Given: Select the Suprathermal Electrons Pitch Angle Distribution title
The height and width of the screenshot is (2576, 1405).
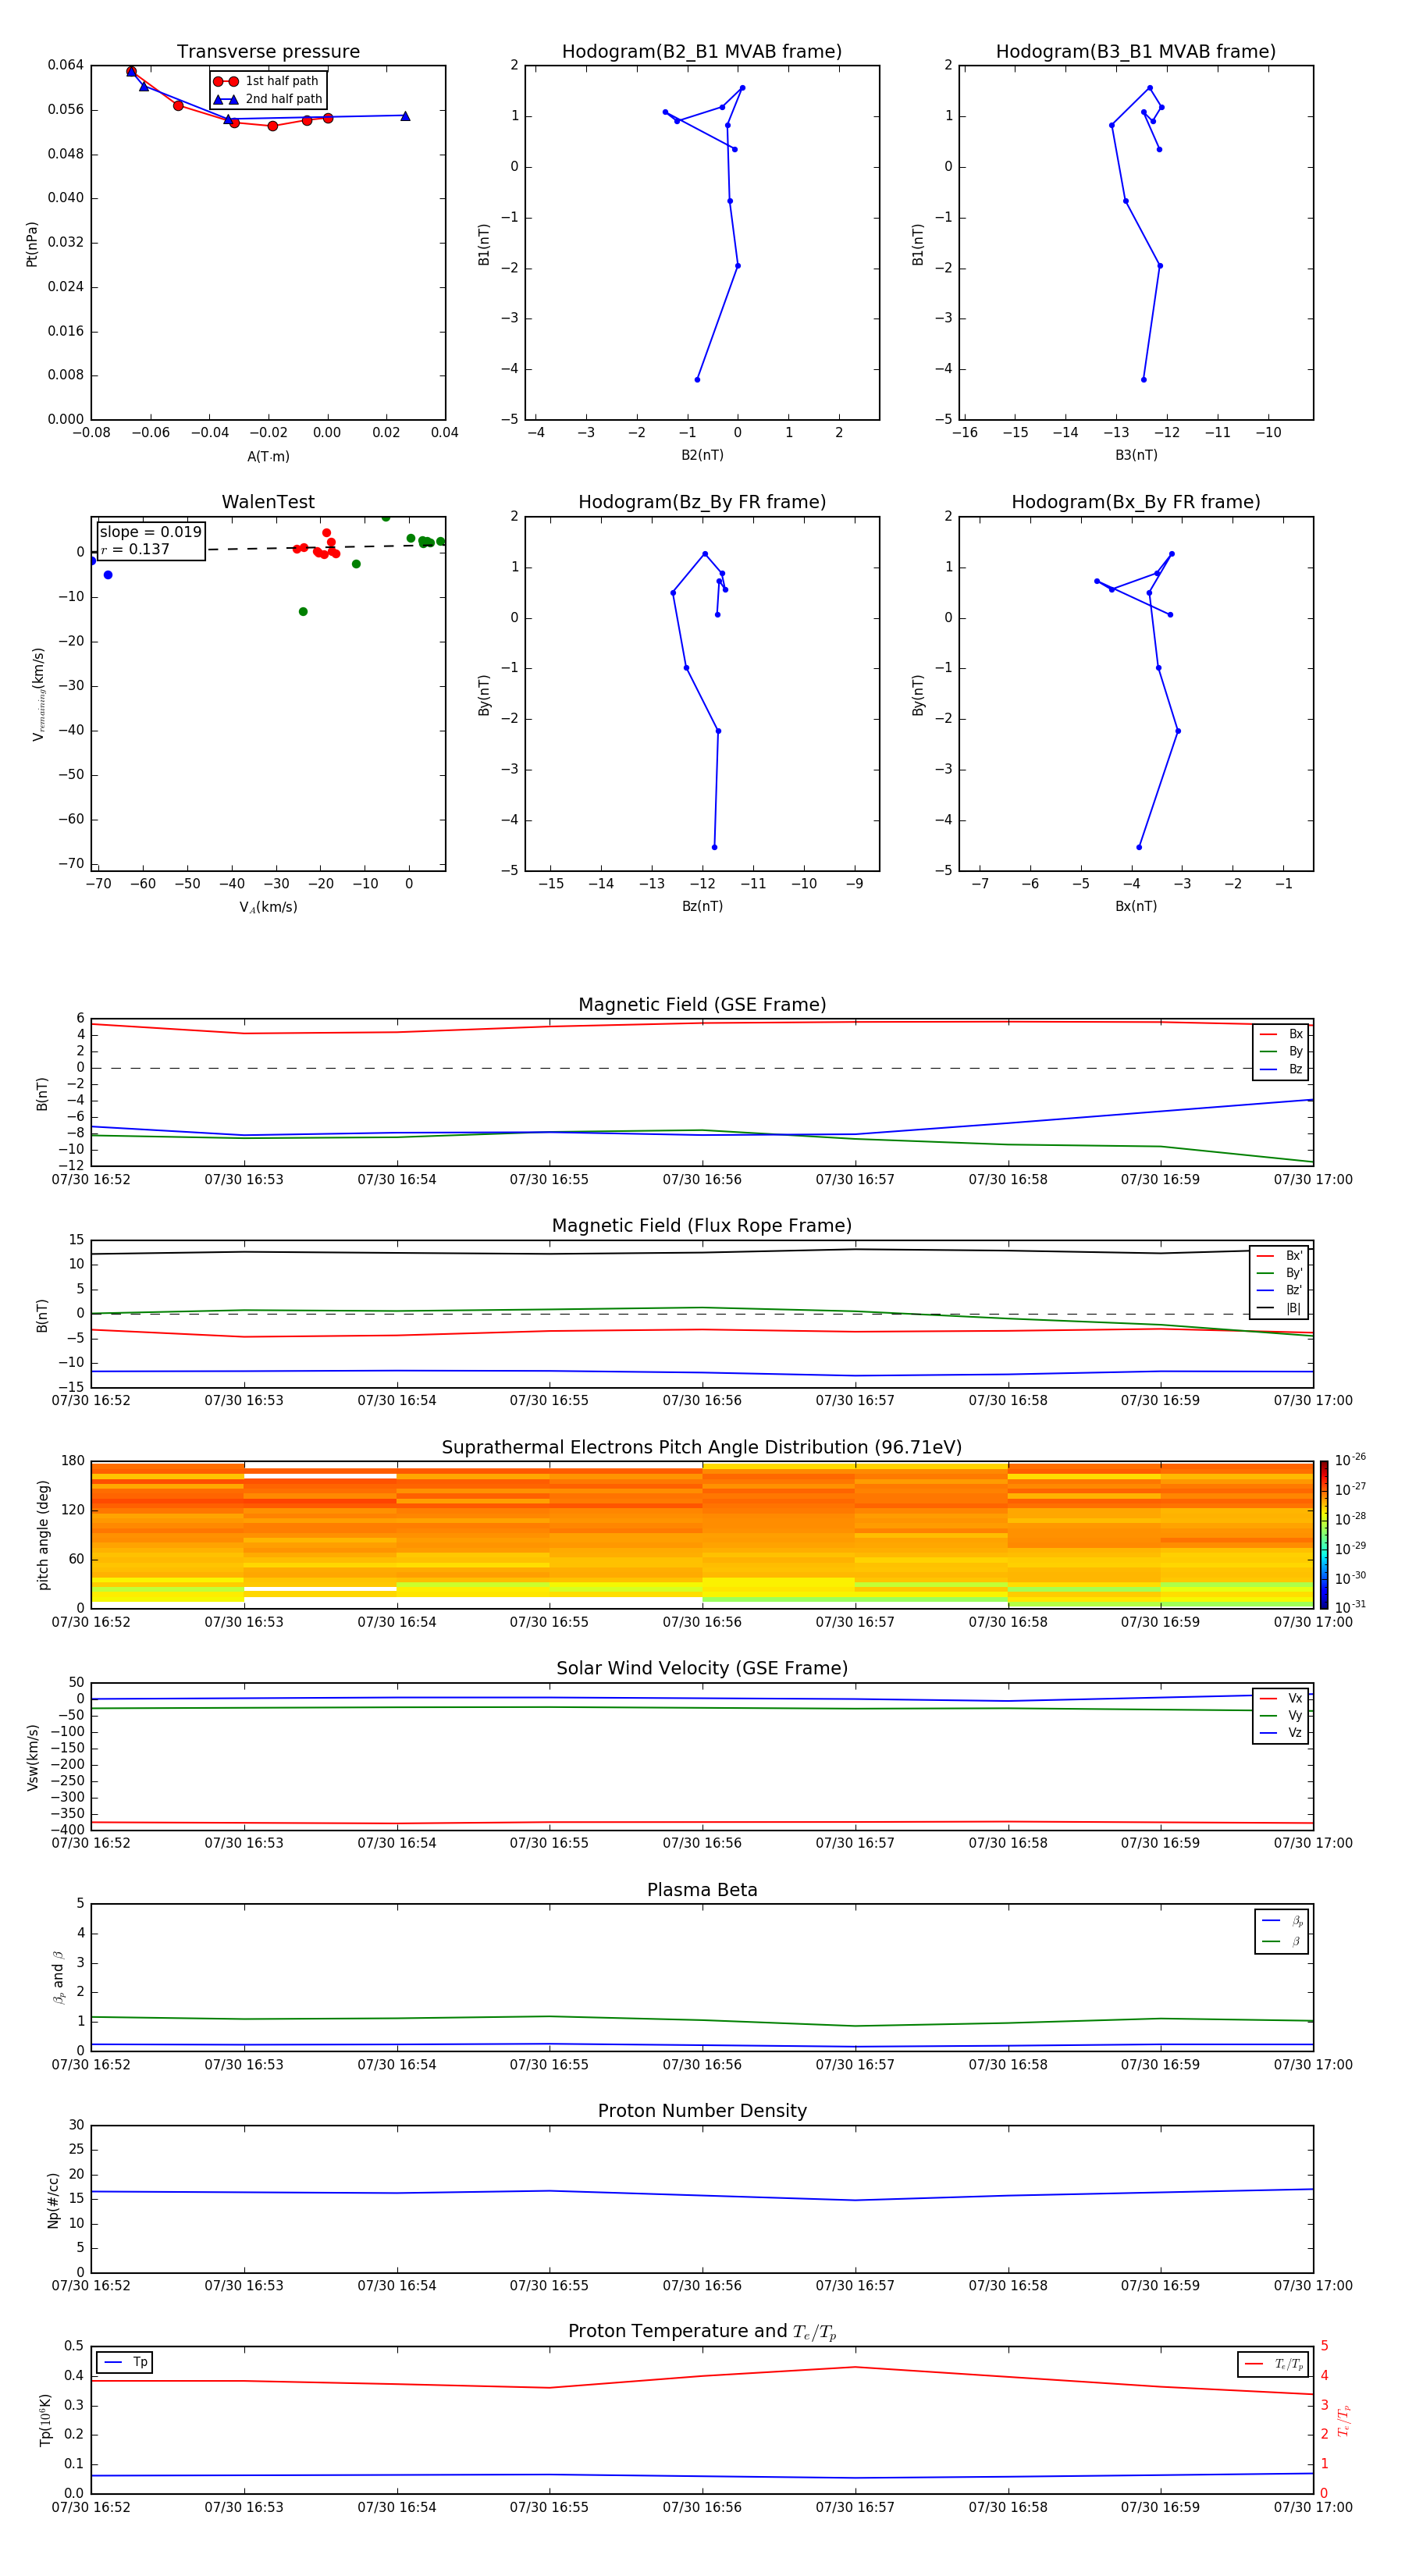Looking at the screenshot, I should 702,1448.
